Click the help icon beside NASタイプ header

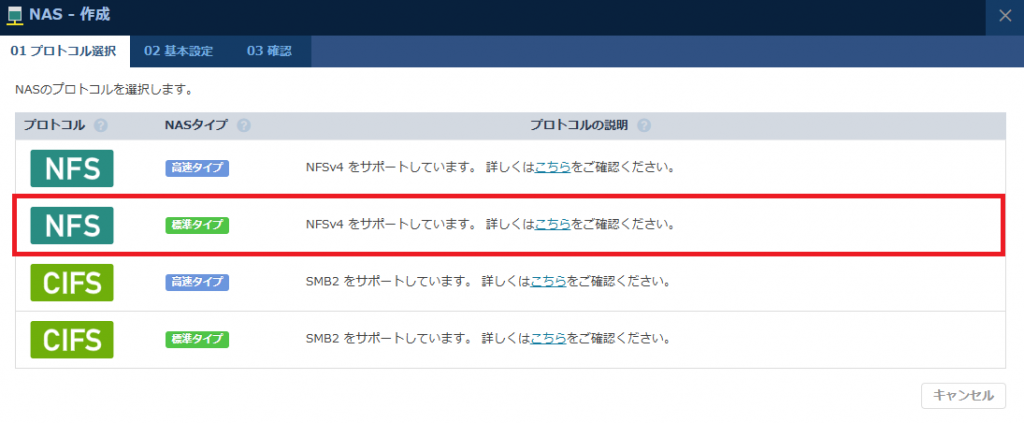coord(244,125)
